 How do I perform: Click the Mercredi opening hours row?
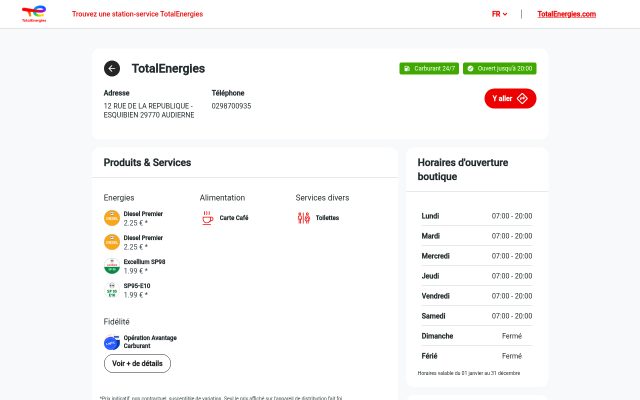point(477,256)
